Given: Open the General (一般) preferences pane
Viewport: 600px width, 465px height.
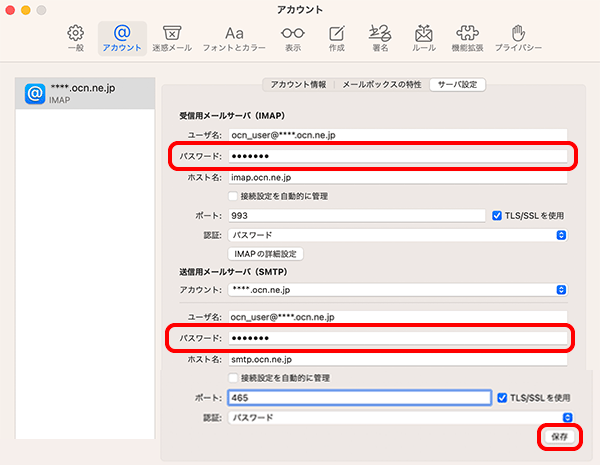Looking at the screenshot, I should (74, 38).
